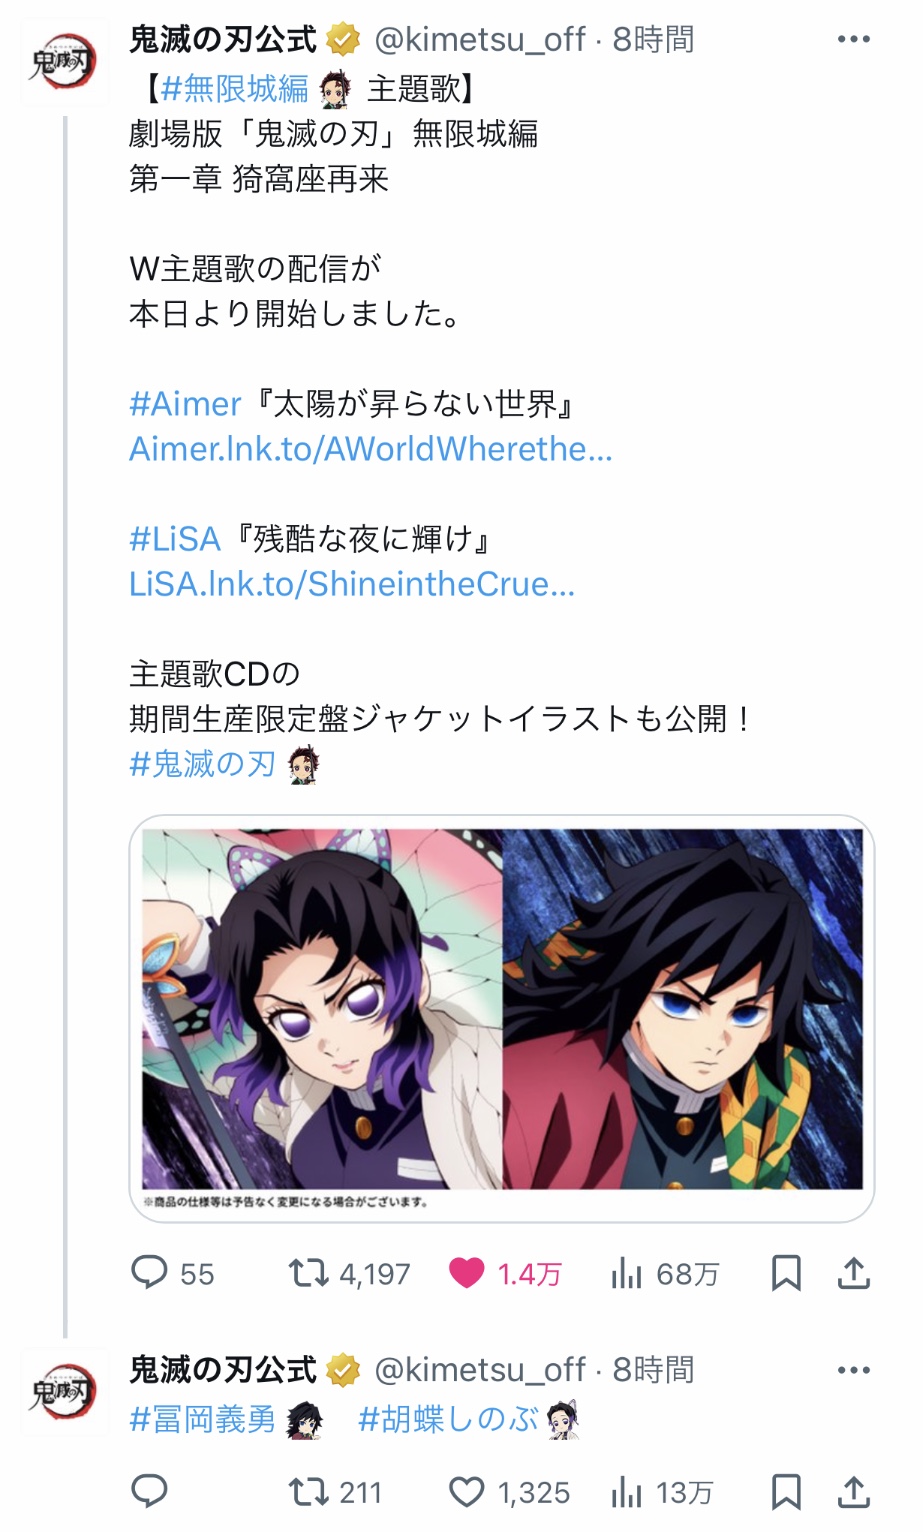Bookmark the first tweet
923x1532 pixels.
tap(786, 1273)
